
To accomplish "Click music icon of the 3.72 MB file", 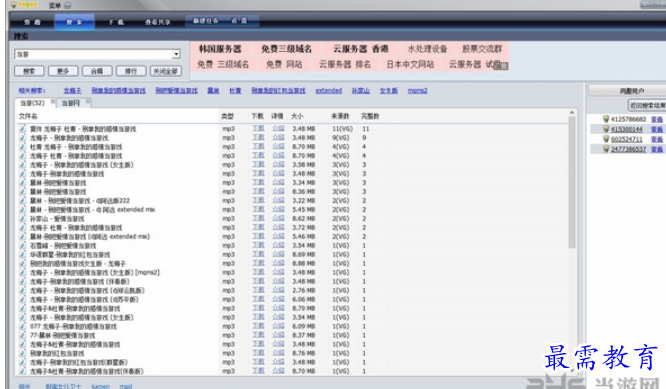I will (x=23, y=228).
